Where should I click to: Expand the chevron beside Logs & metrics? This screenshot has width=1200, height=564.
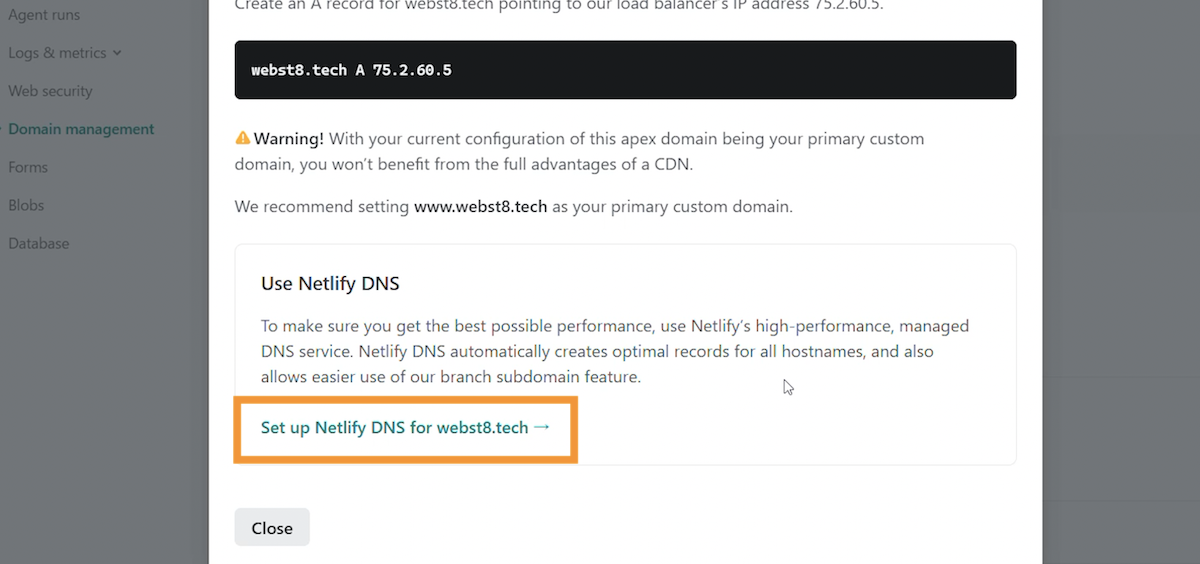(117, 53)
